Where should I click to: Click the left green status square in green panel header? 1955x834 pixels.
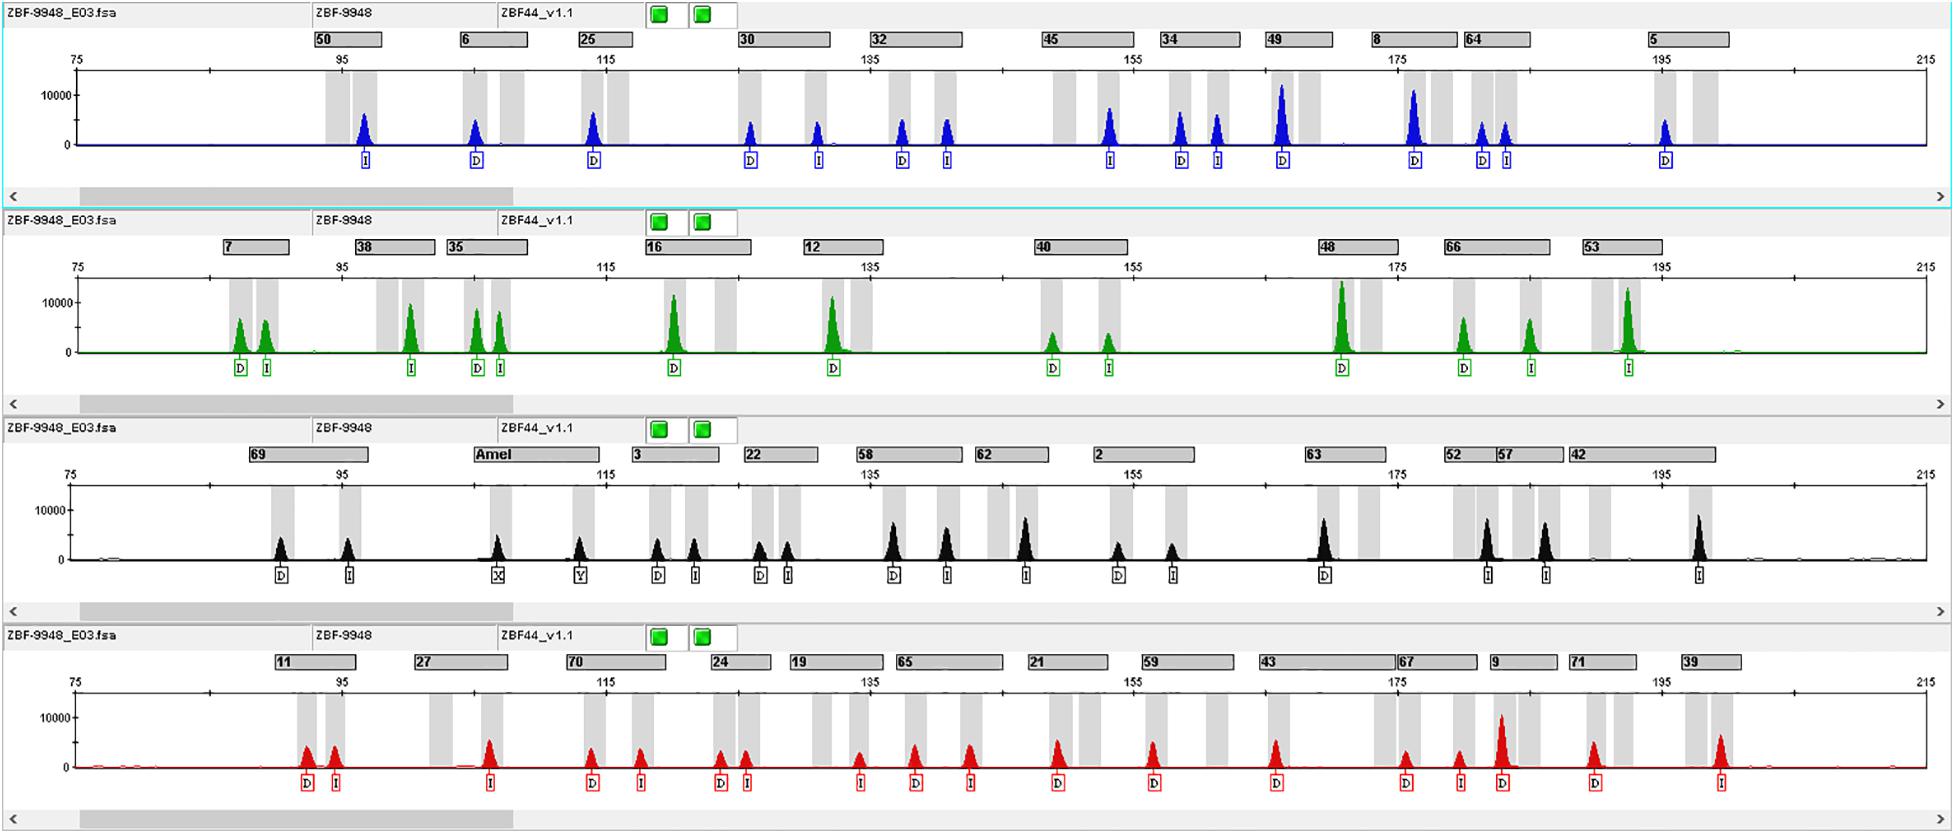coord(659,222)
